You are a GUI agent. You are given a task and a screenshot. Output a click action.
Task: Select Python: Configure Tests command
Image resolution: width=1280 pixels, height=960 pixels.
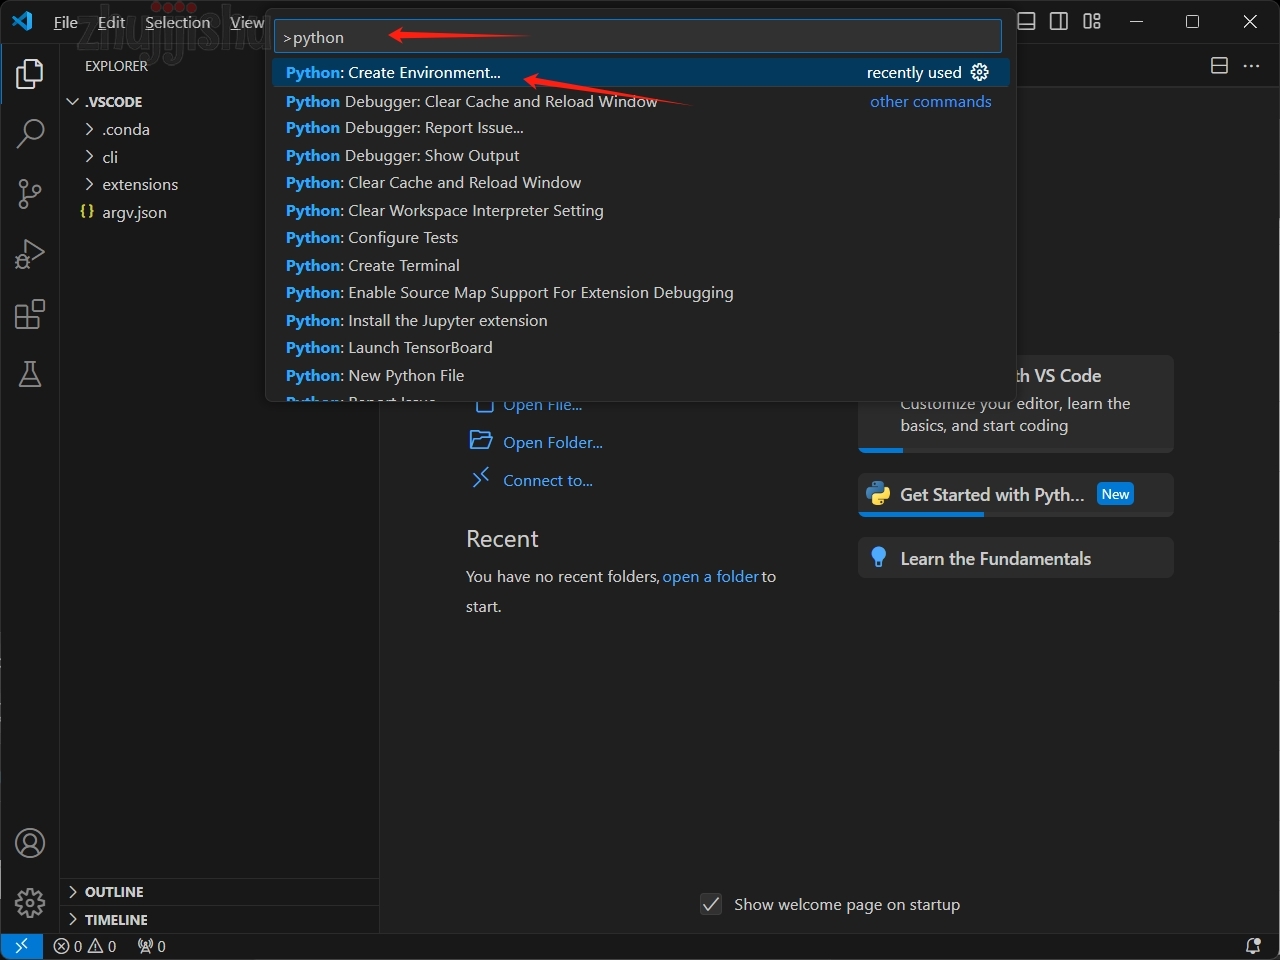(640, 237)
